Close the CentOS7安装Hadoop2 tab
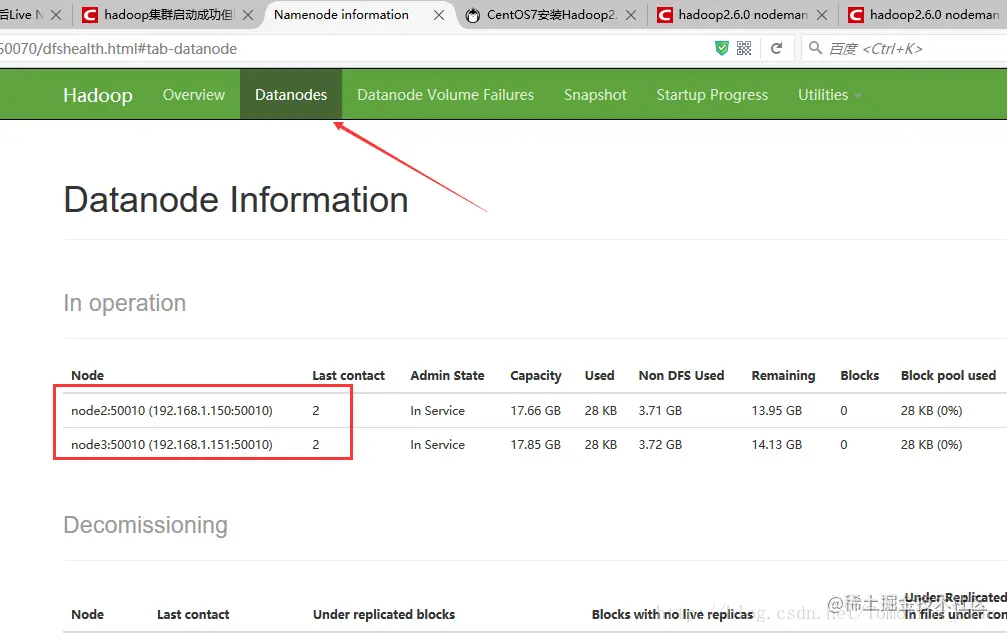The height and width of the screenshot is (633, 1007). pos(631,15)
